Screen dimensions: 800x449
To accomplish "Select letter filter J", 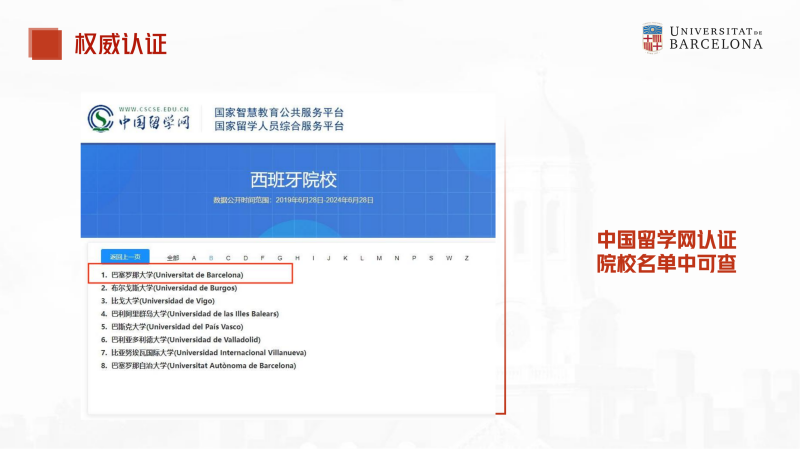I will coord(329,258).
